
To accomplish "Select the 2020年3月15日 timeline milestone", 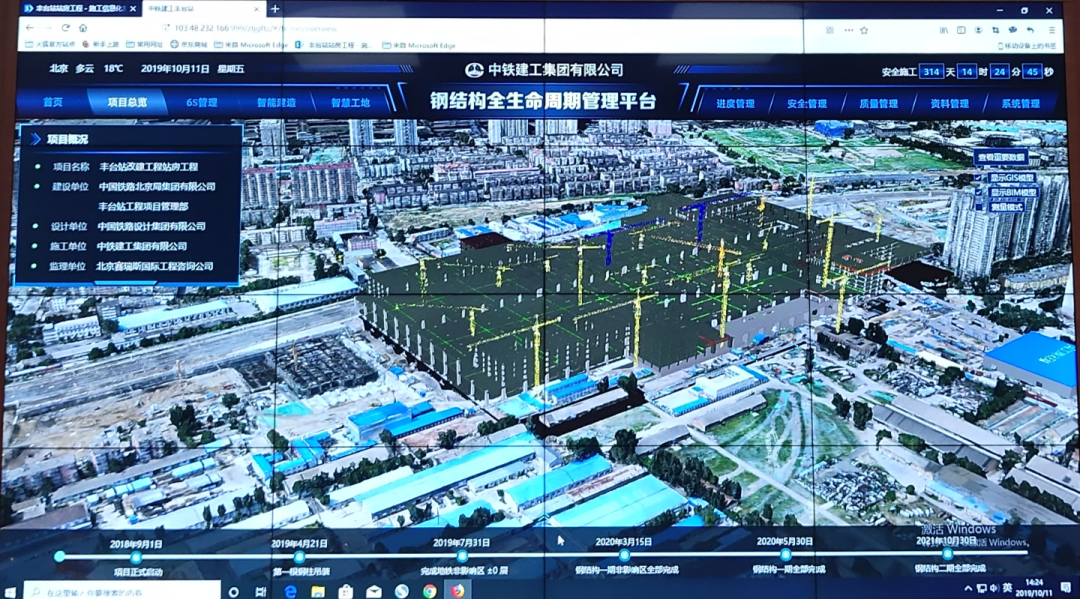I will [623, 555].
